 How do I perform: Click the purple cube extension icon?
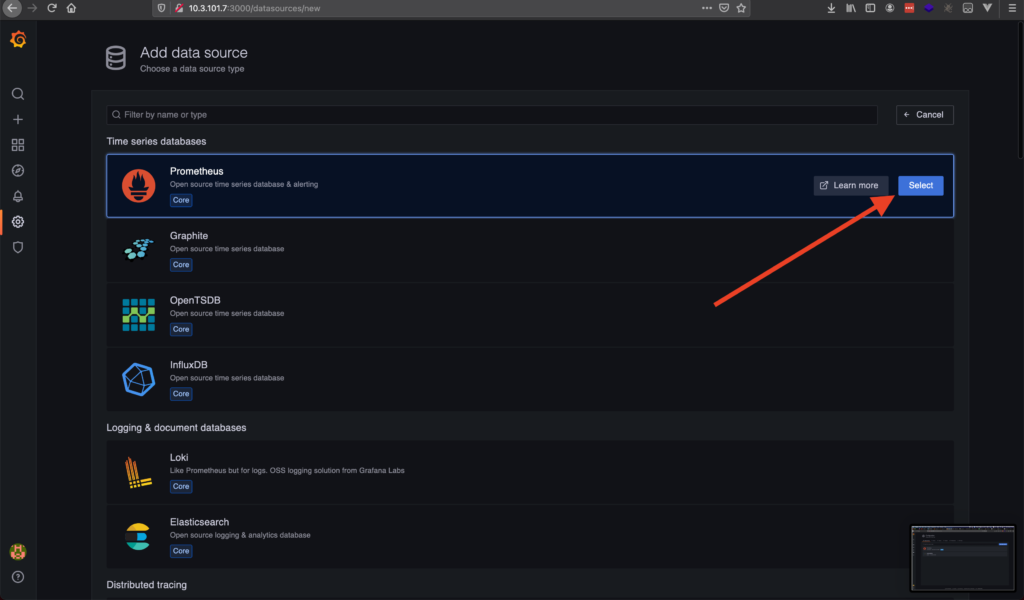929,8
